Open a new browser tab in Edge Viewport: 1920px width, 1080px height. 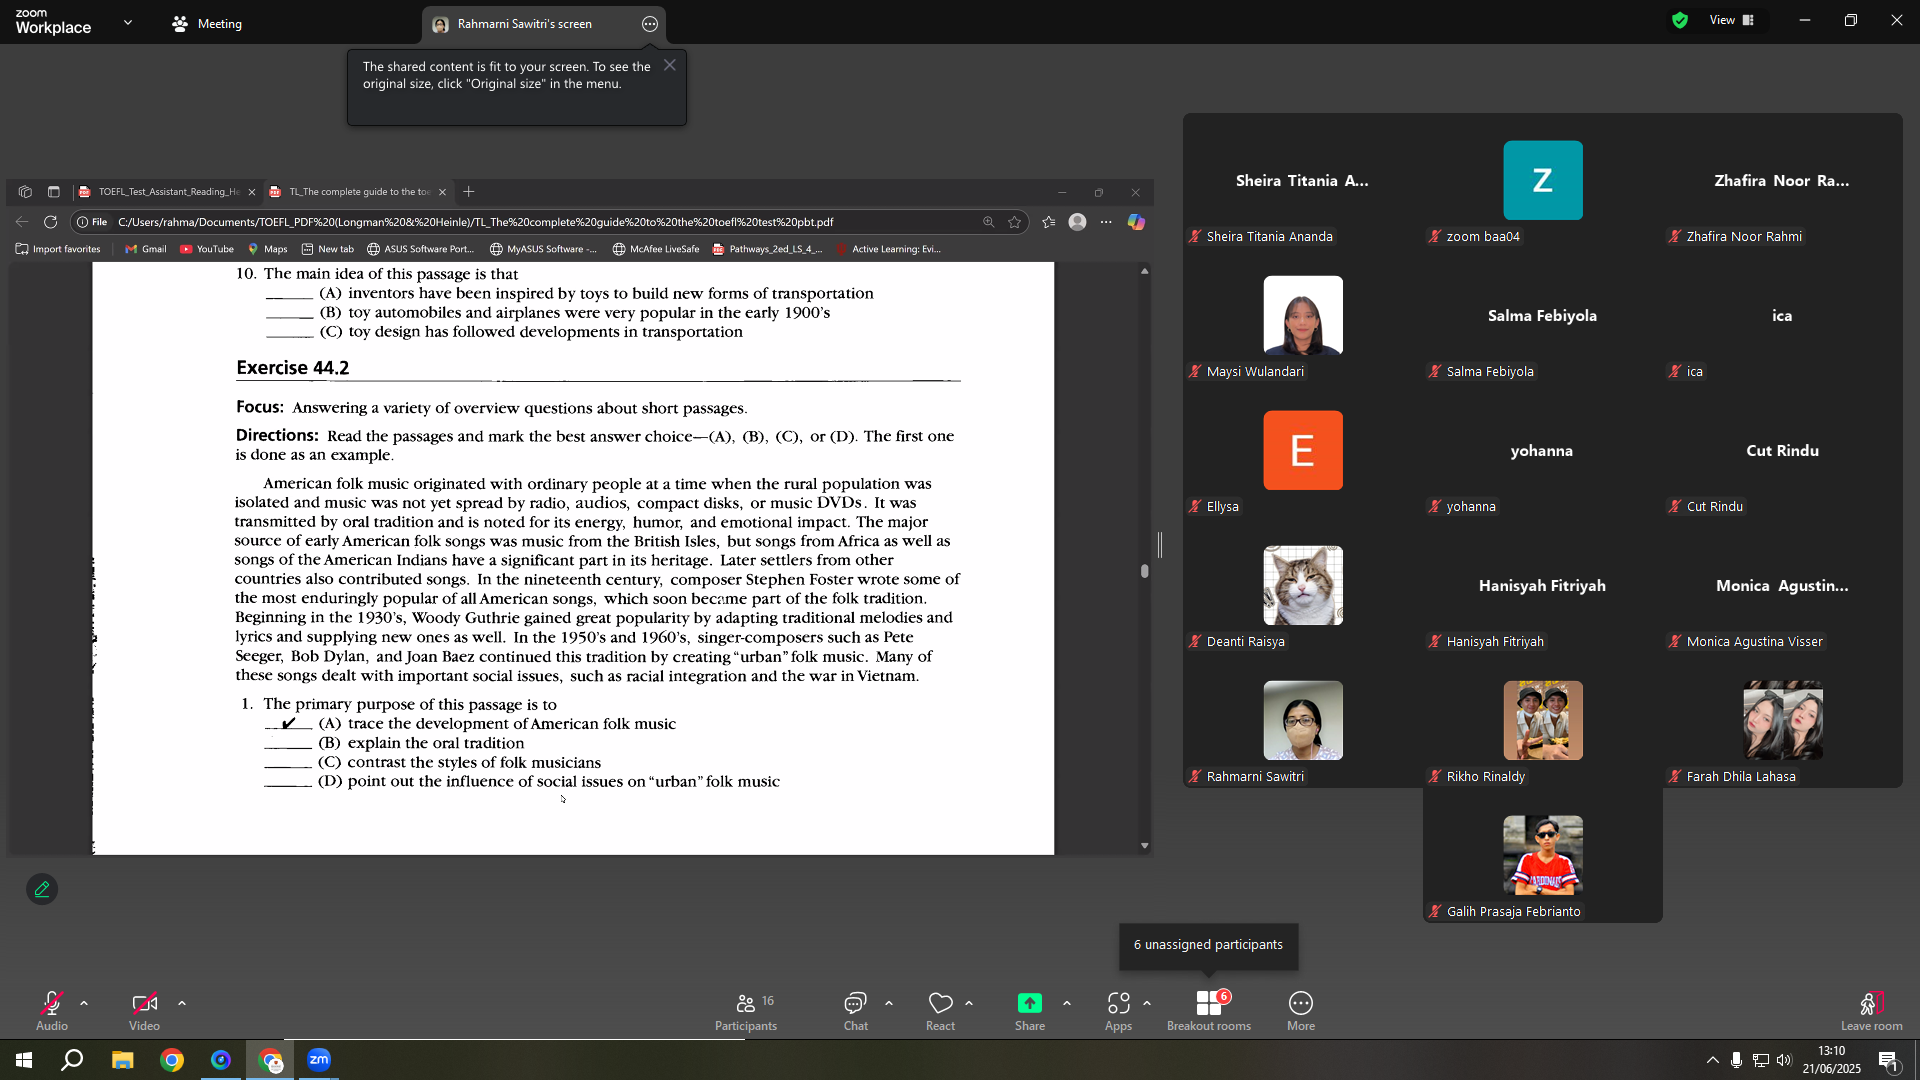(x=469, y=192)
